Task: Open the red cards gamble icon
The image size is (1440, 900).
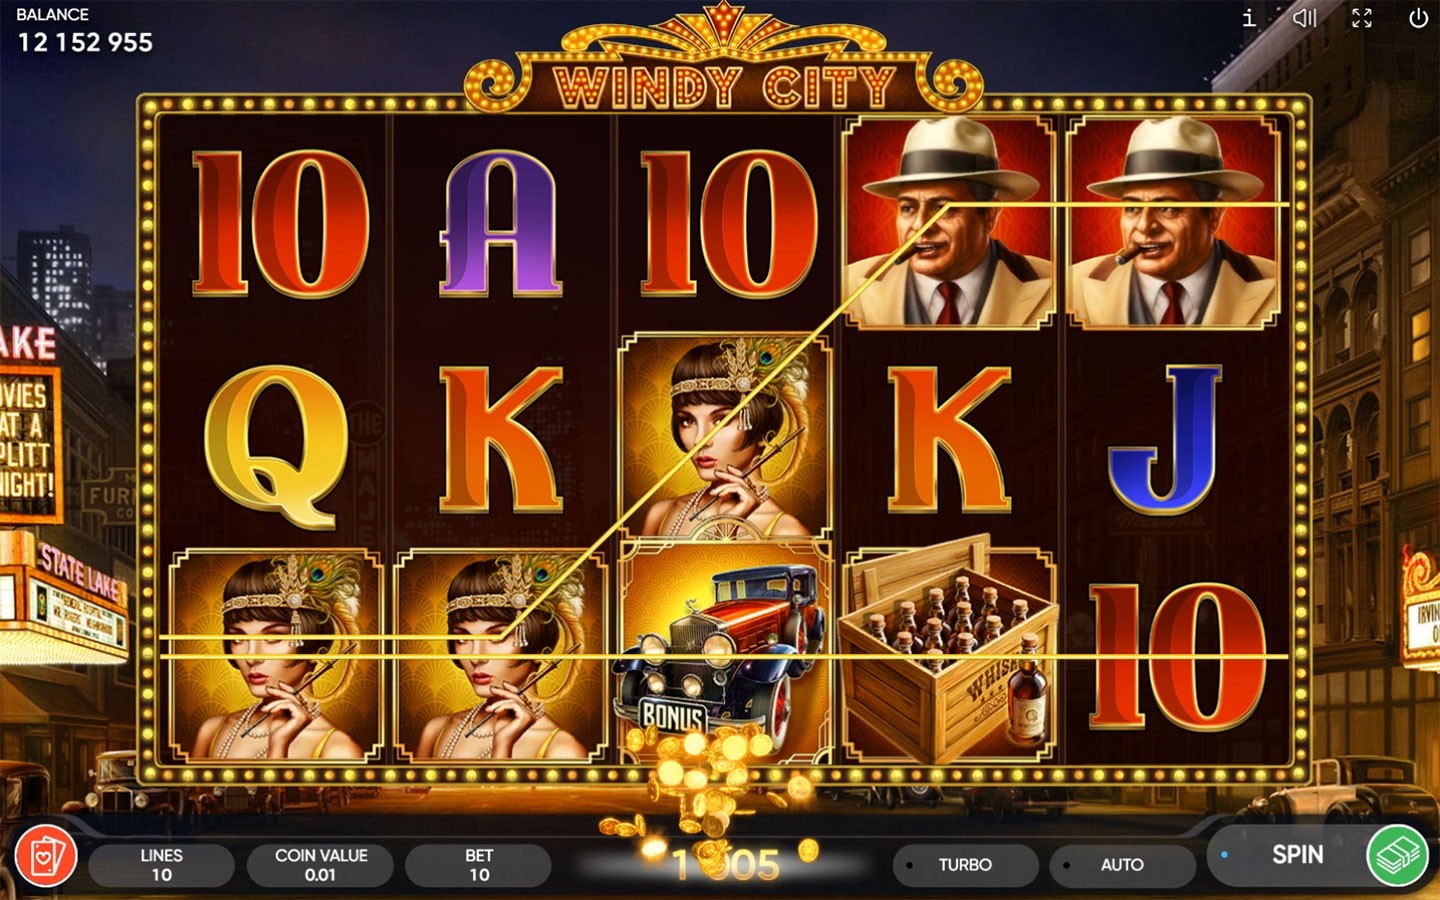Action: point(46,856)
